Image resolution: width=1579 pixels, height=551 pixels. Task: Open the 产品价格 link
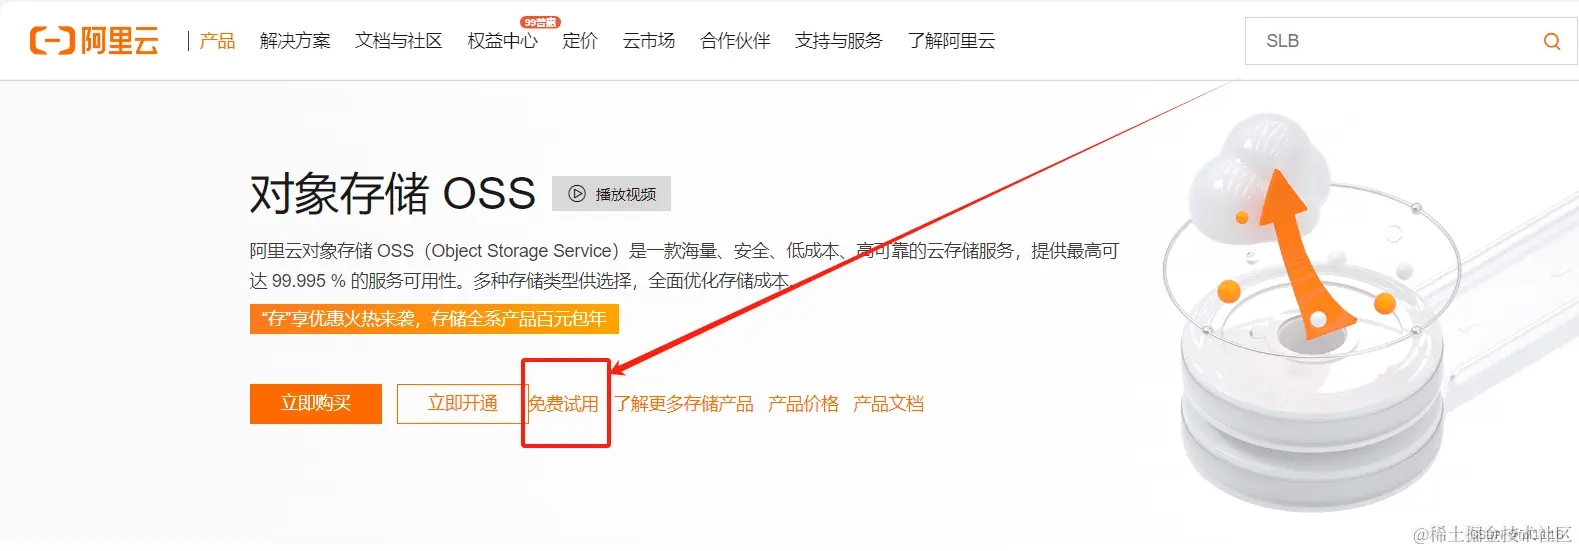[x=804, y=404]
